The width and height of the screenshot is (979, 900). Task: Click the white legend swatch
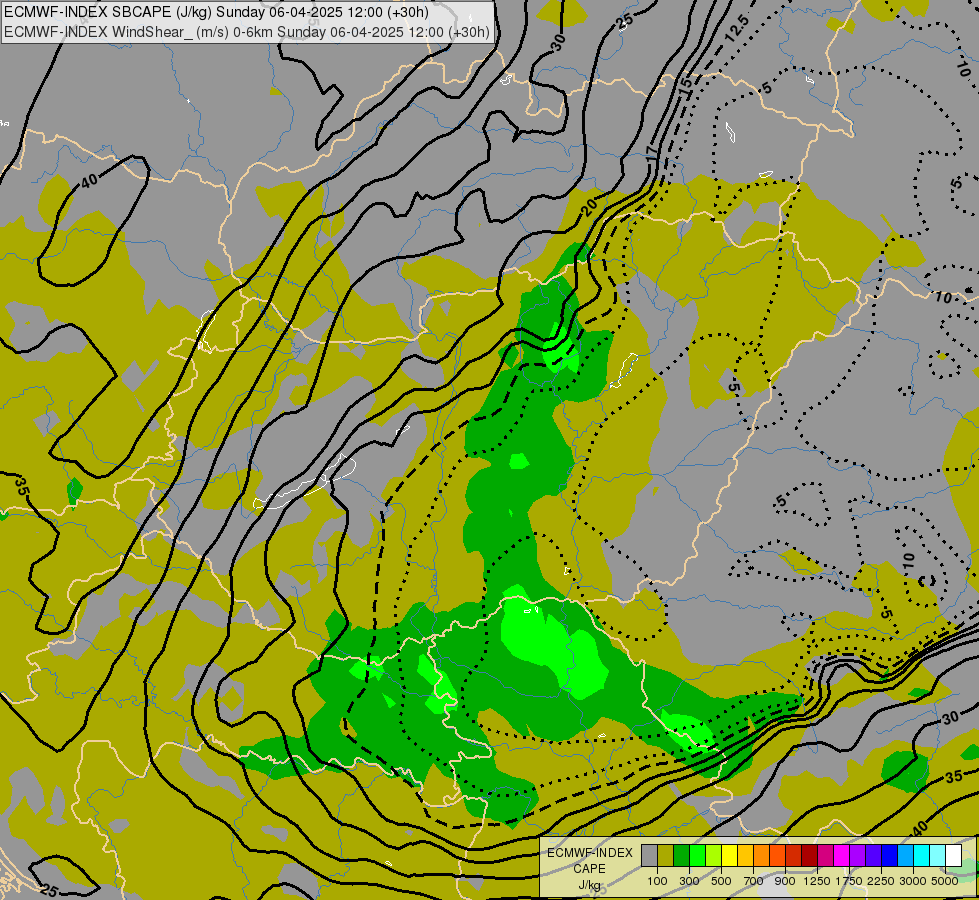pyautogui.click(x=953, y=855)
